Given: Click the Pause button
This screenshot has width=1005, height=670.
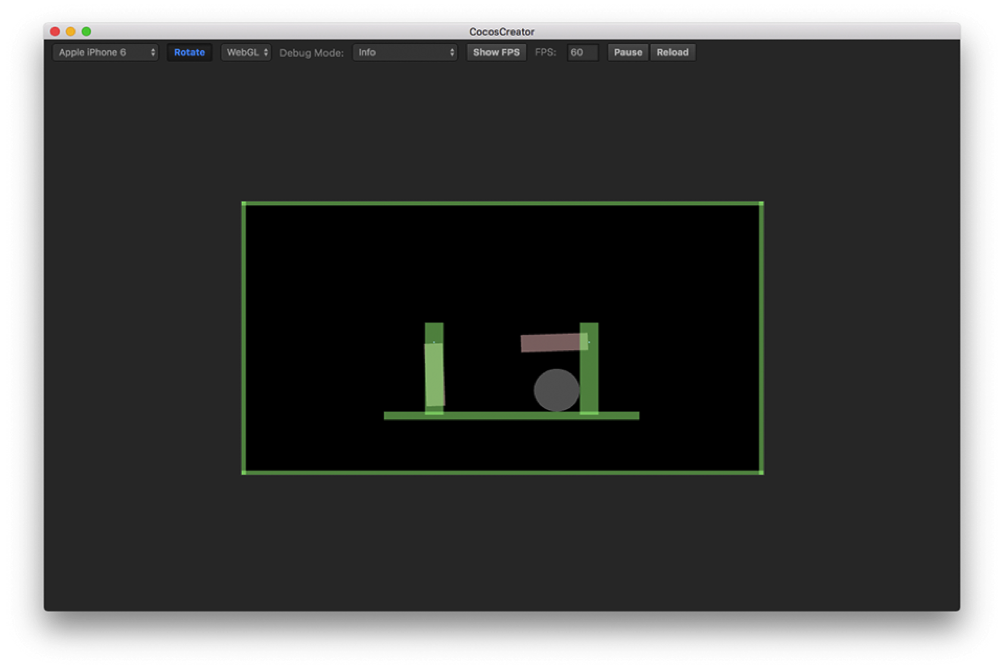Looking at the screenshot, I should point(627,53).
